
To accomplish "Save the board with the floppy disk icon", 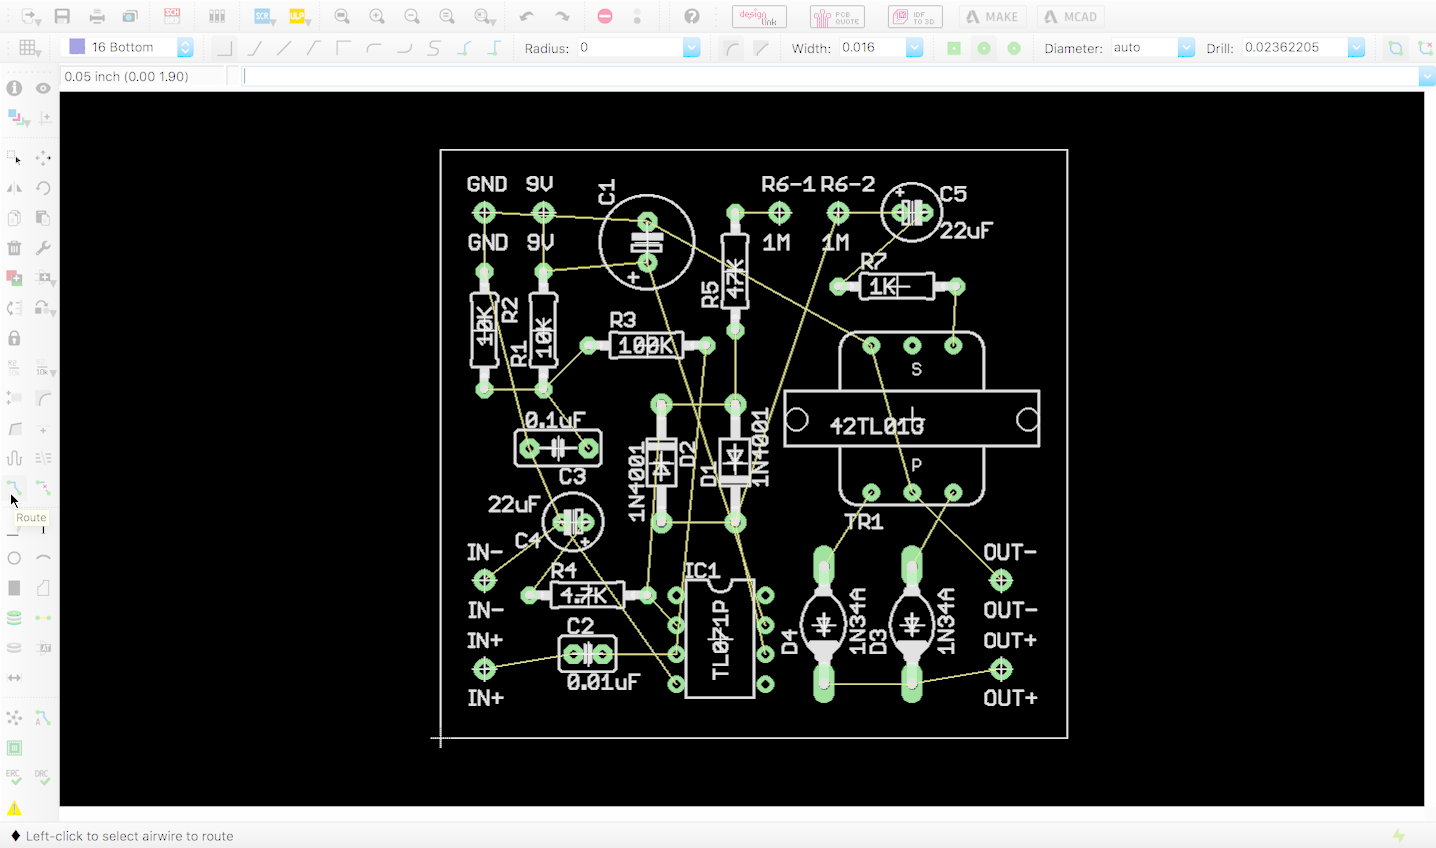I will [x=62, y=16].
